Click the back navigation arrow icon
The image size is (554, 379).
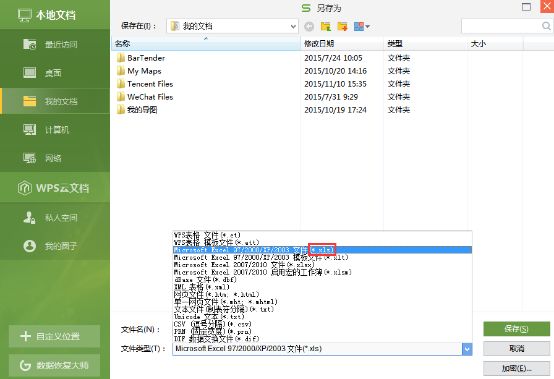point(309,26)
